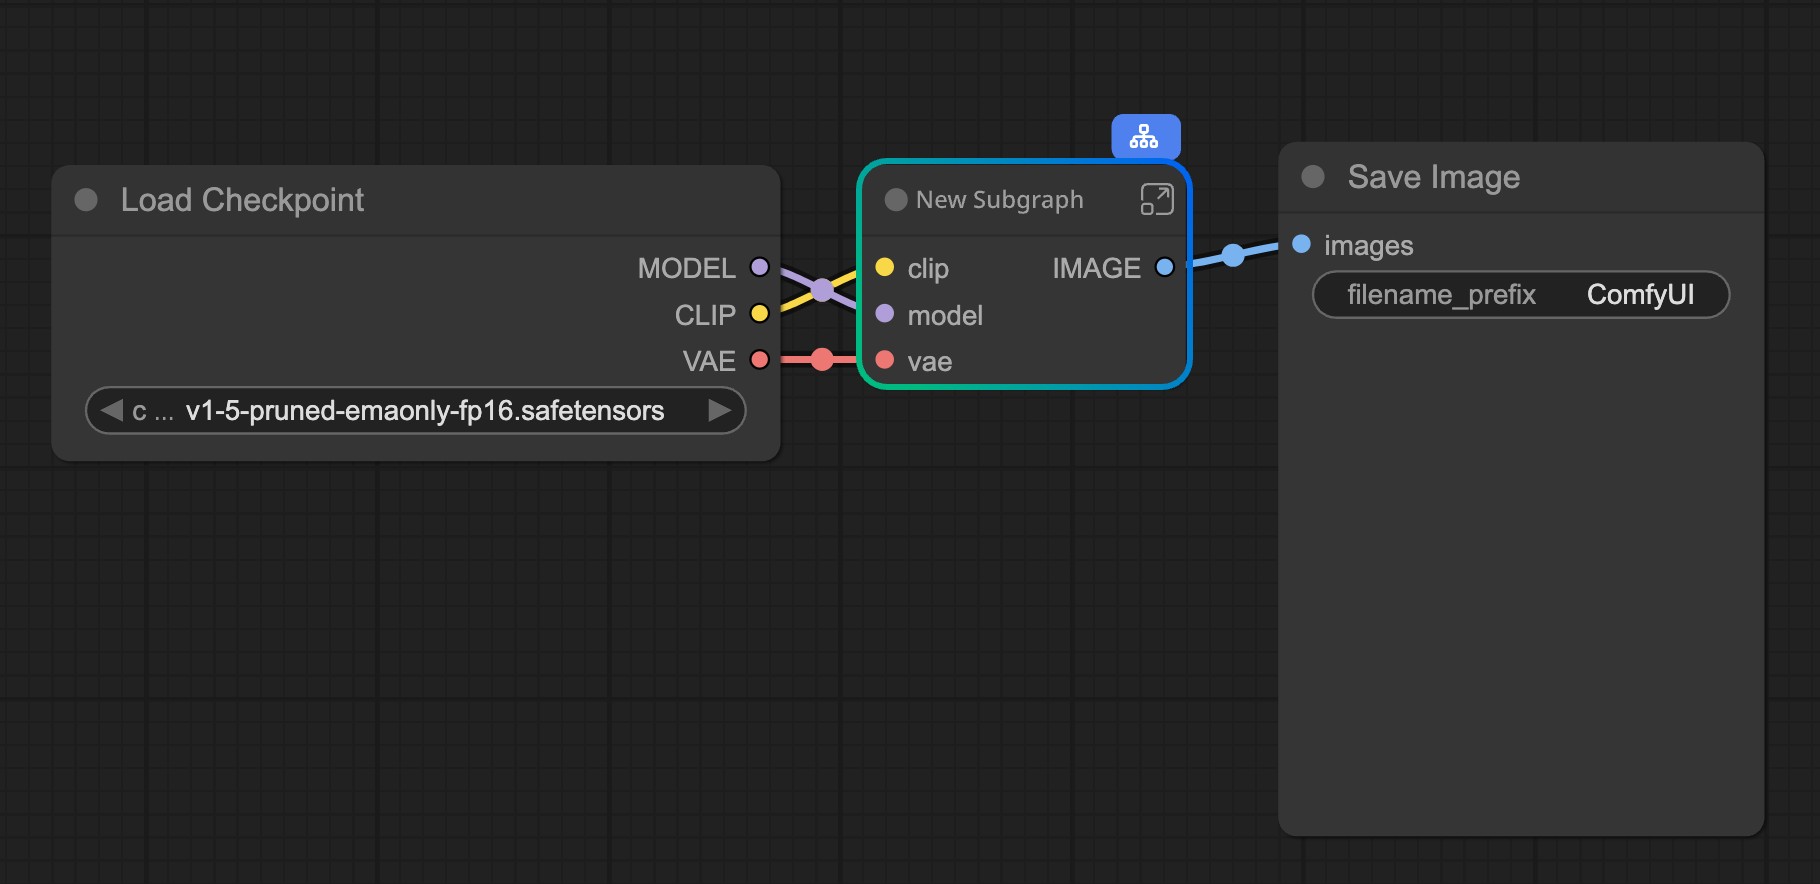Viewport: 1820px width, 884px height.
Task: Open the checkpoint name dropdown v1-5-pruned-emaonly-fp16.safetensors
Action: (x=416, y=410)
